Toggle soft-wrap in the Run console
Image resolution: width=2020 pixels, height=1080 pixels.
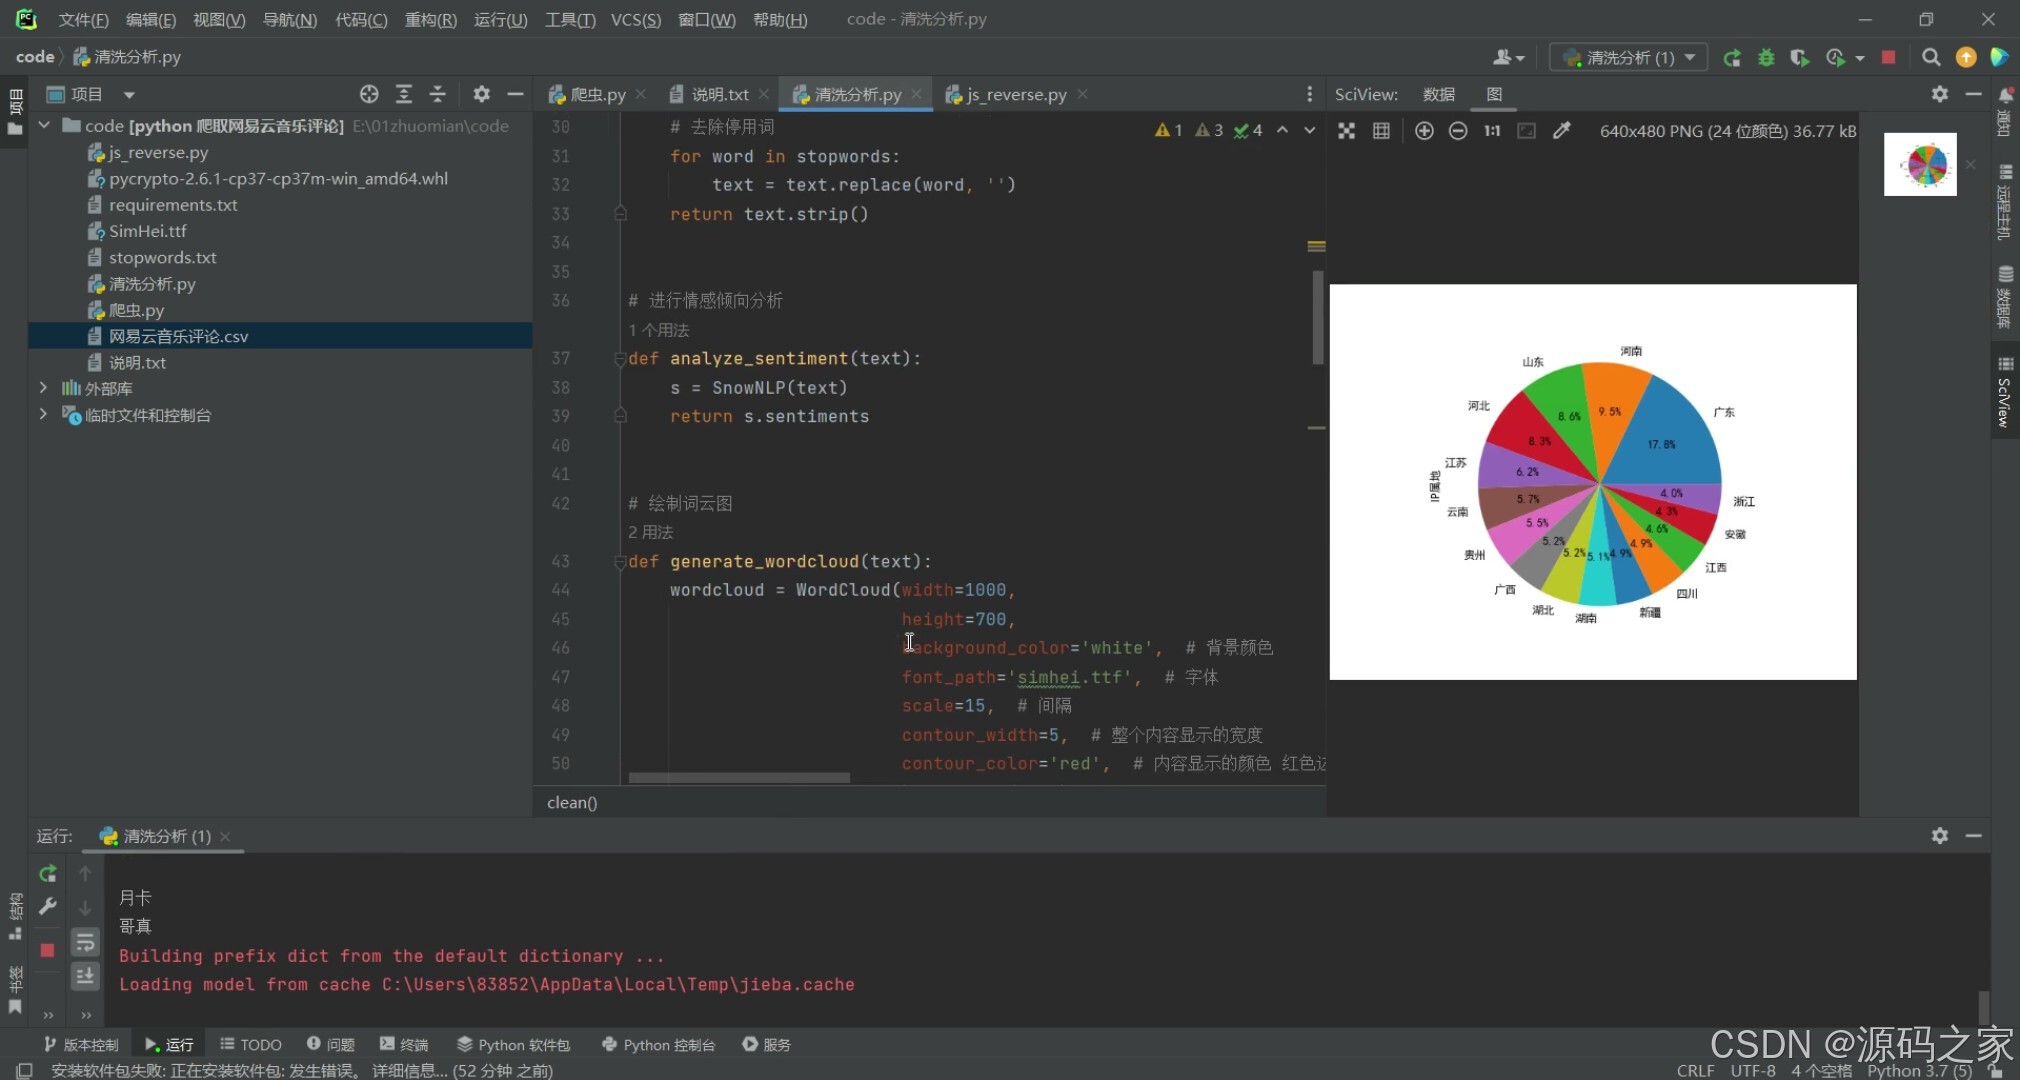[x=85, y=942]
